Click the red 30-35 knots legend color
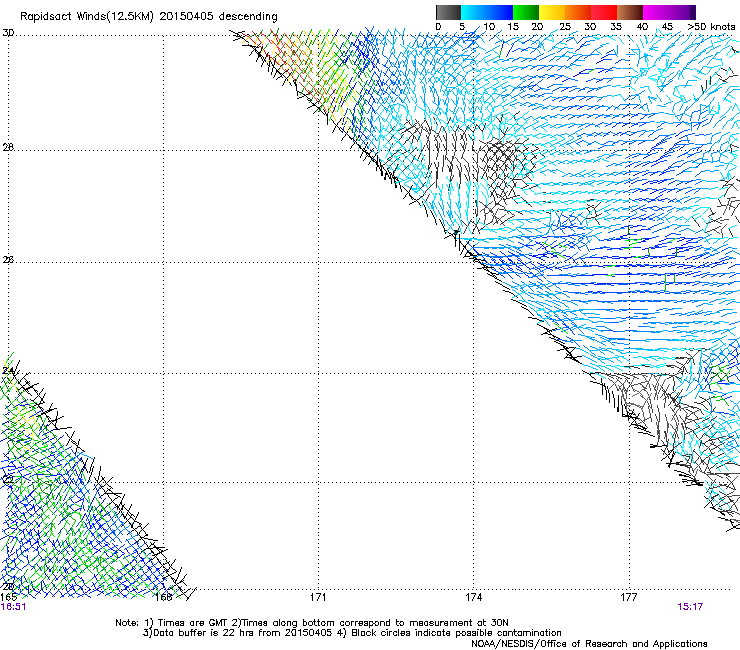Screen dimensions: 740x650 click(x=604, y=12)
